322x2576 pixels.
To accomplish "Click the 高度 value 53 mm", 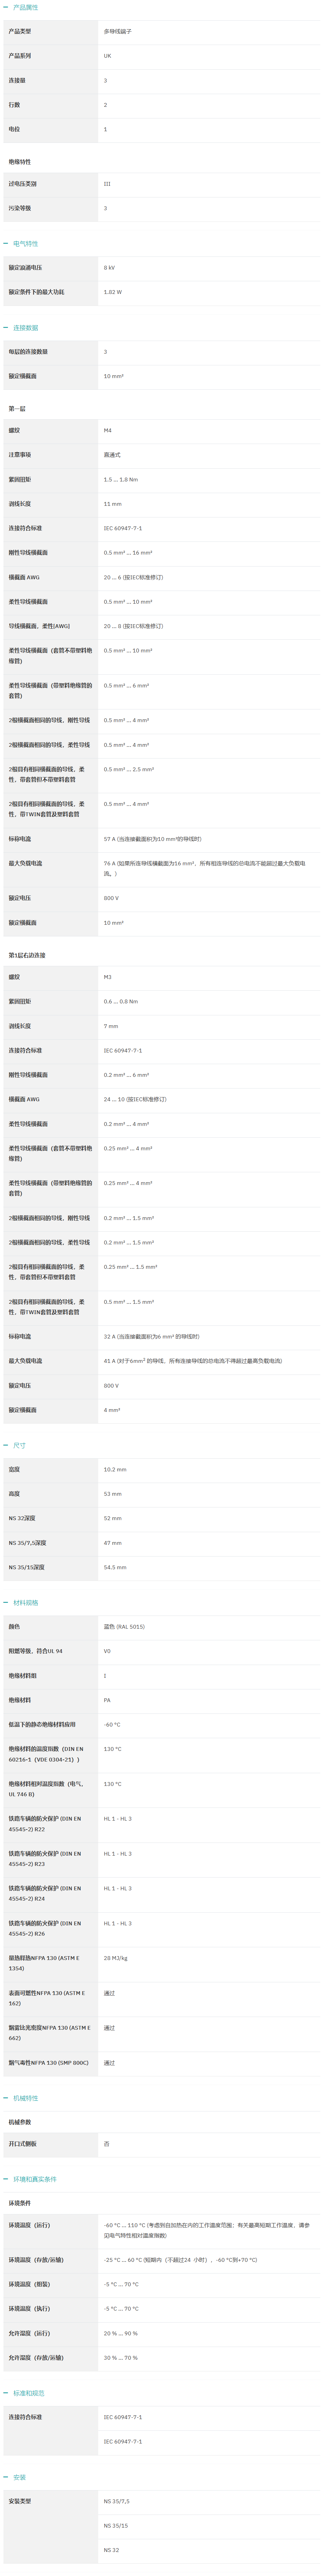I will coord(113,1494).
